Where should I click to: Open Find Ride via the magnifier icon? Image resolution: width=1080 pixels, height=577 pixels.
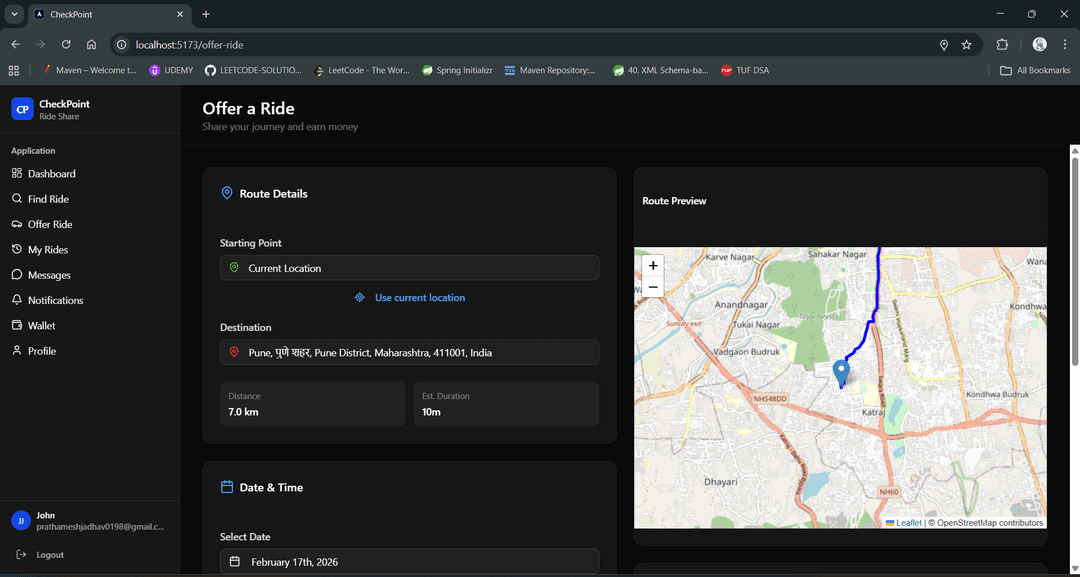tap(16, 198)
